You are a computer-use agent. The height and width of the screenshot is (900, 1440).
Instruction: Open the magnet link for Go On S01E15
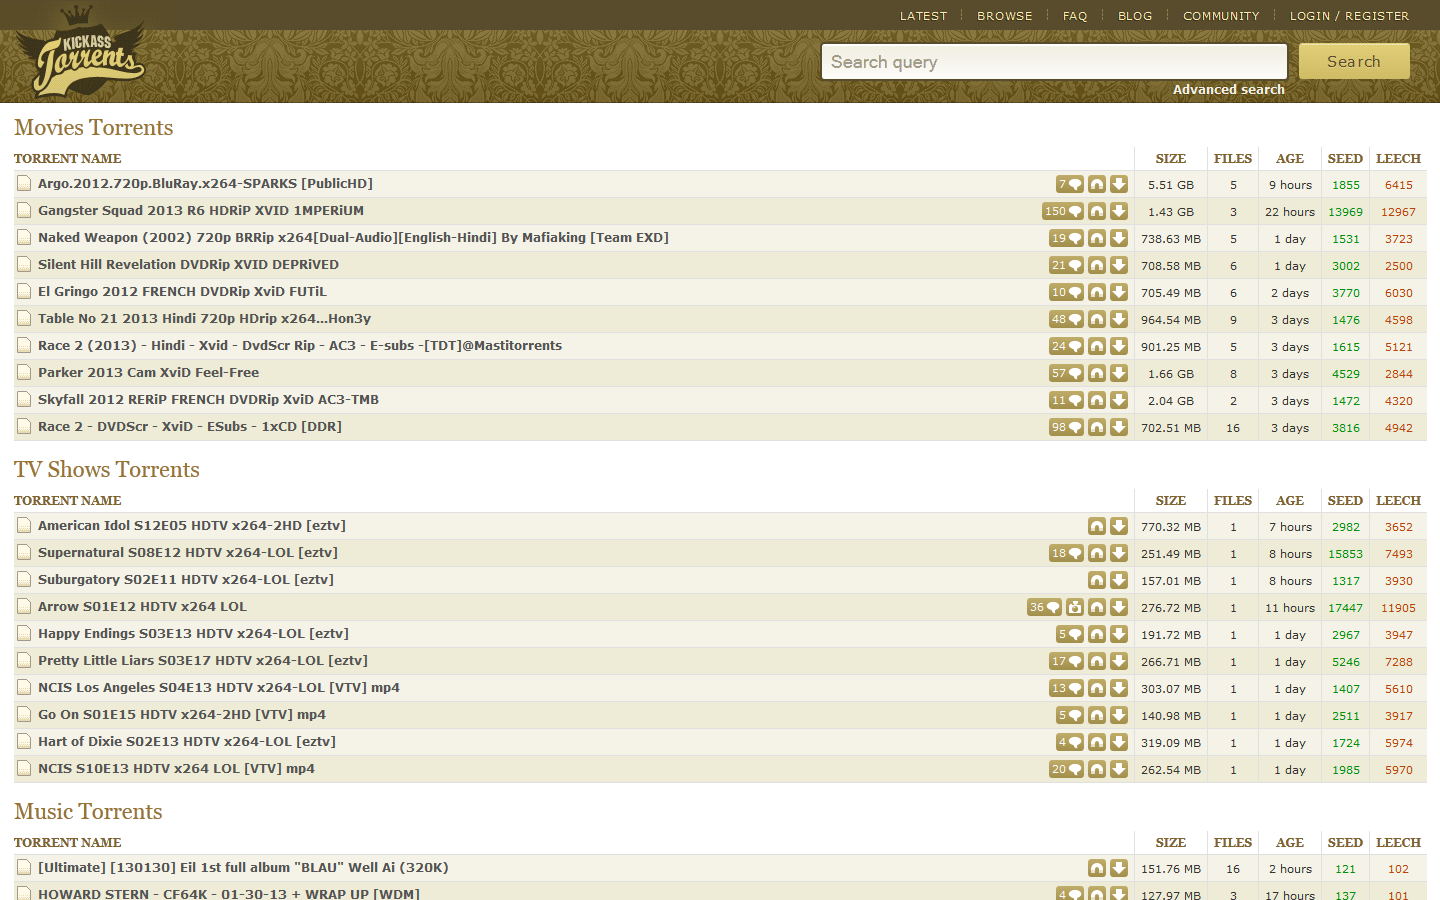(x=1097, y=715)
